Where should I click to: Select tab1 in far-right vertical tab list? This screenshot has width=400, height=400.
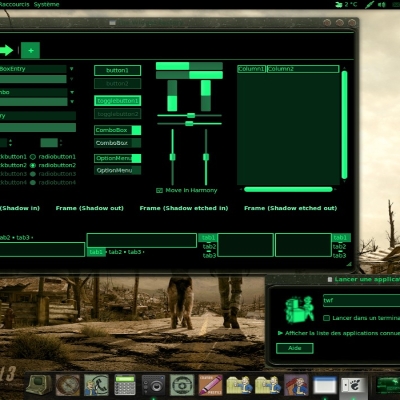point(340,238)
